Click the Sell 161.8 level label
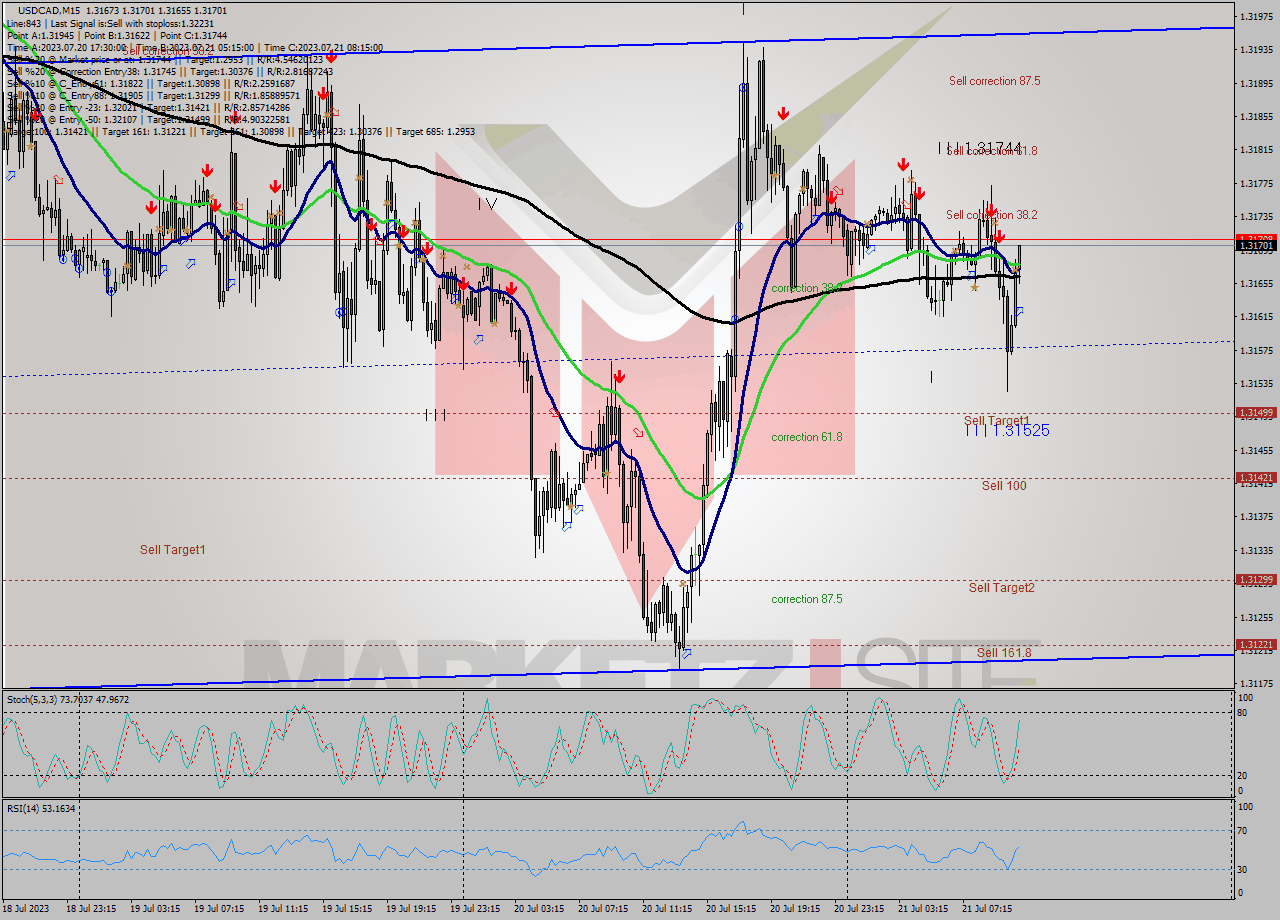Image resolution: width=1280 pixels, height=920 pixels. (x=1004, y=651)
